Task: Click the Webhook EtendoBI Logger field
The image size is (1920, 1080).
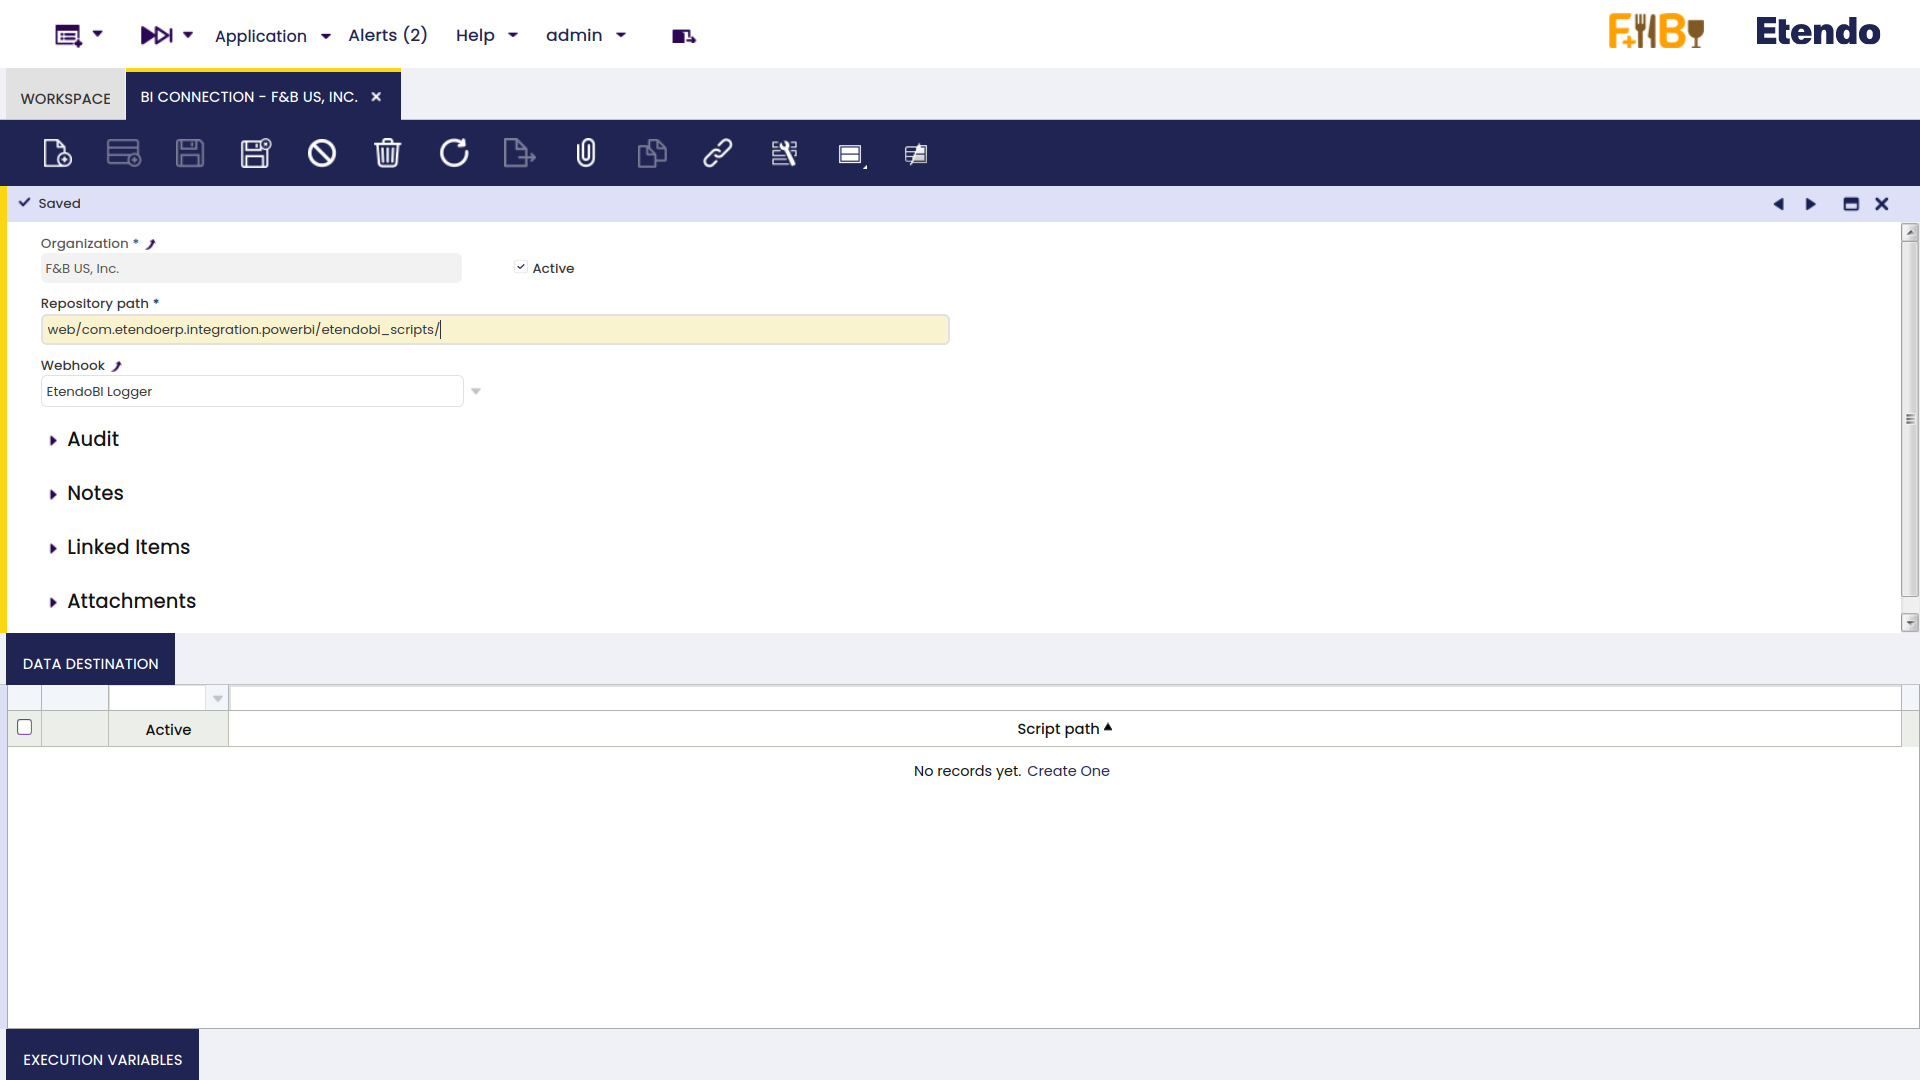Action: tap(252, 391)
